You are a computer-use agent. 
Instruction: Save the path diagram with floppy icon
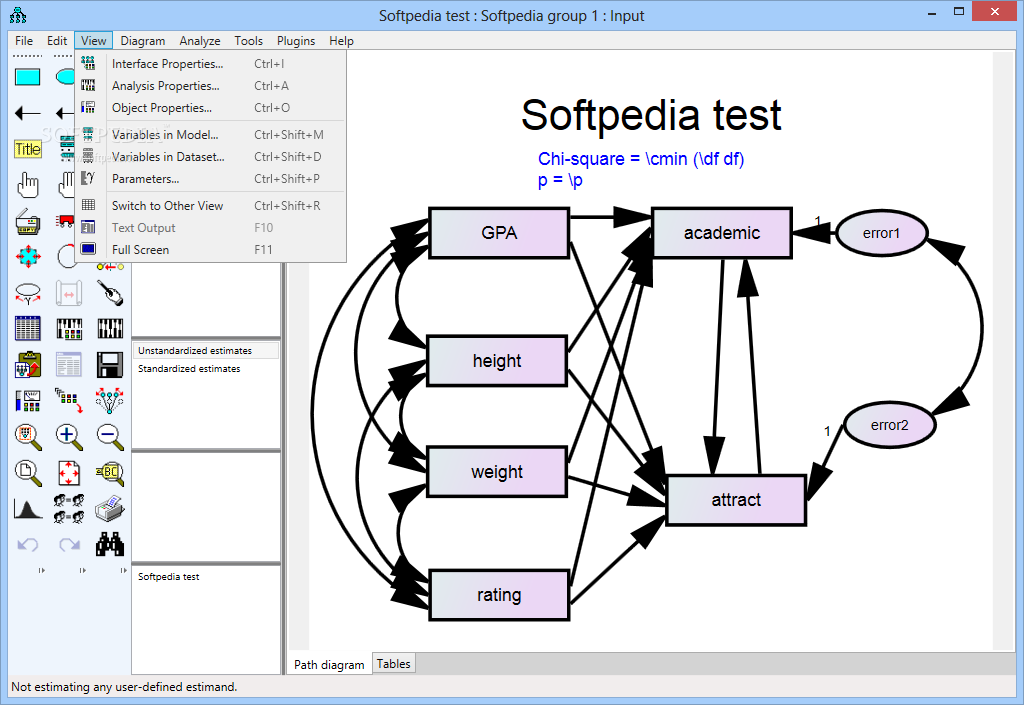tap(110, 365)
